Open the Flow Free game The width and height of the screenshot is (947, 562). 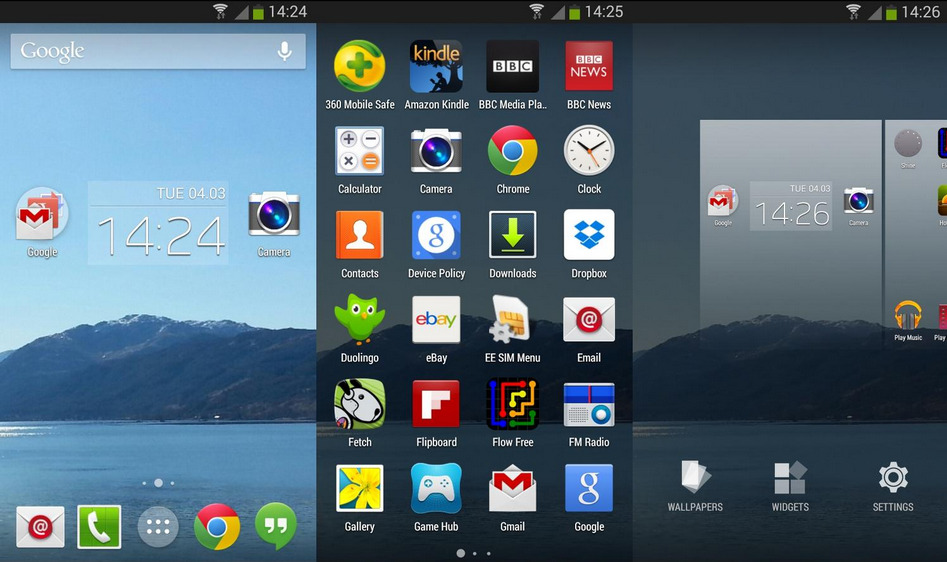pyautogui.click(x=512, y=404)
